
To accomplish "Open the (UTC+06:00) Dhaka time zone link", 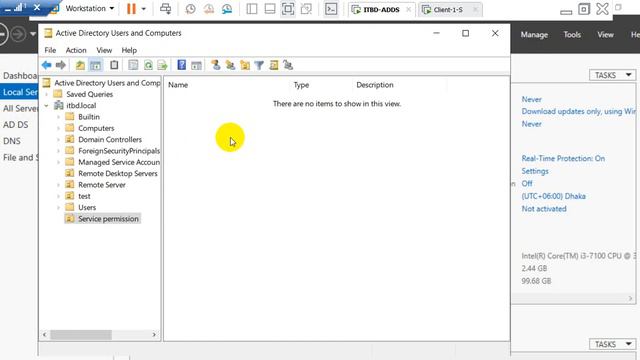I will click(553, 196).
